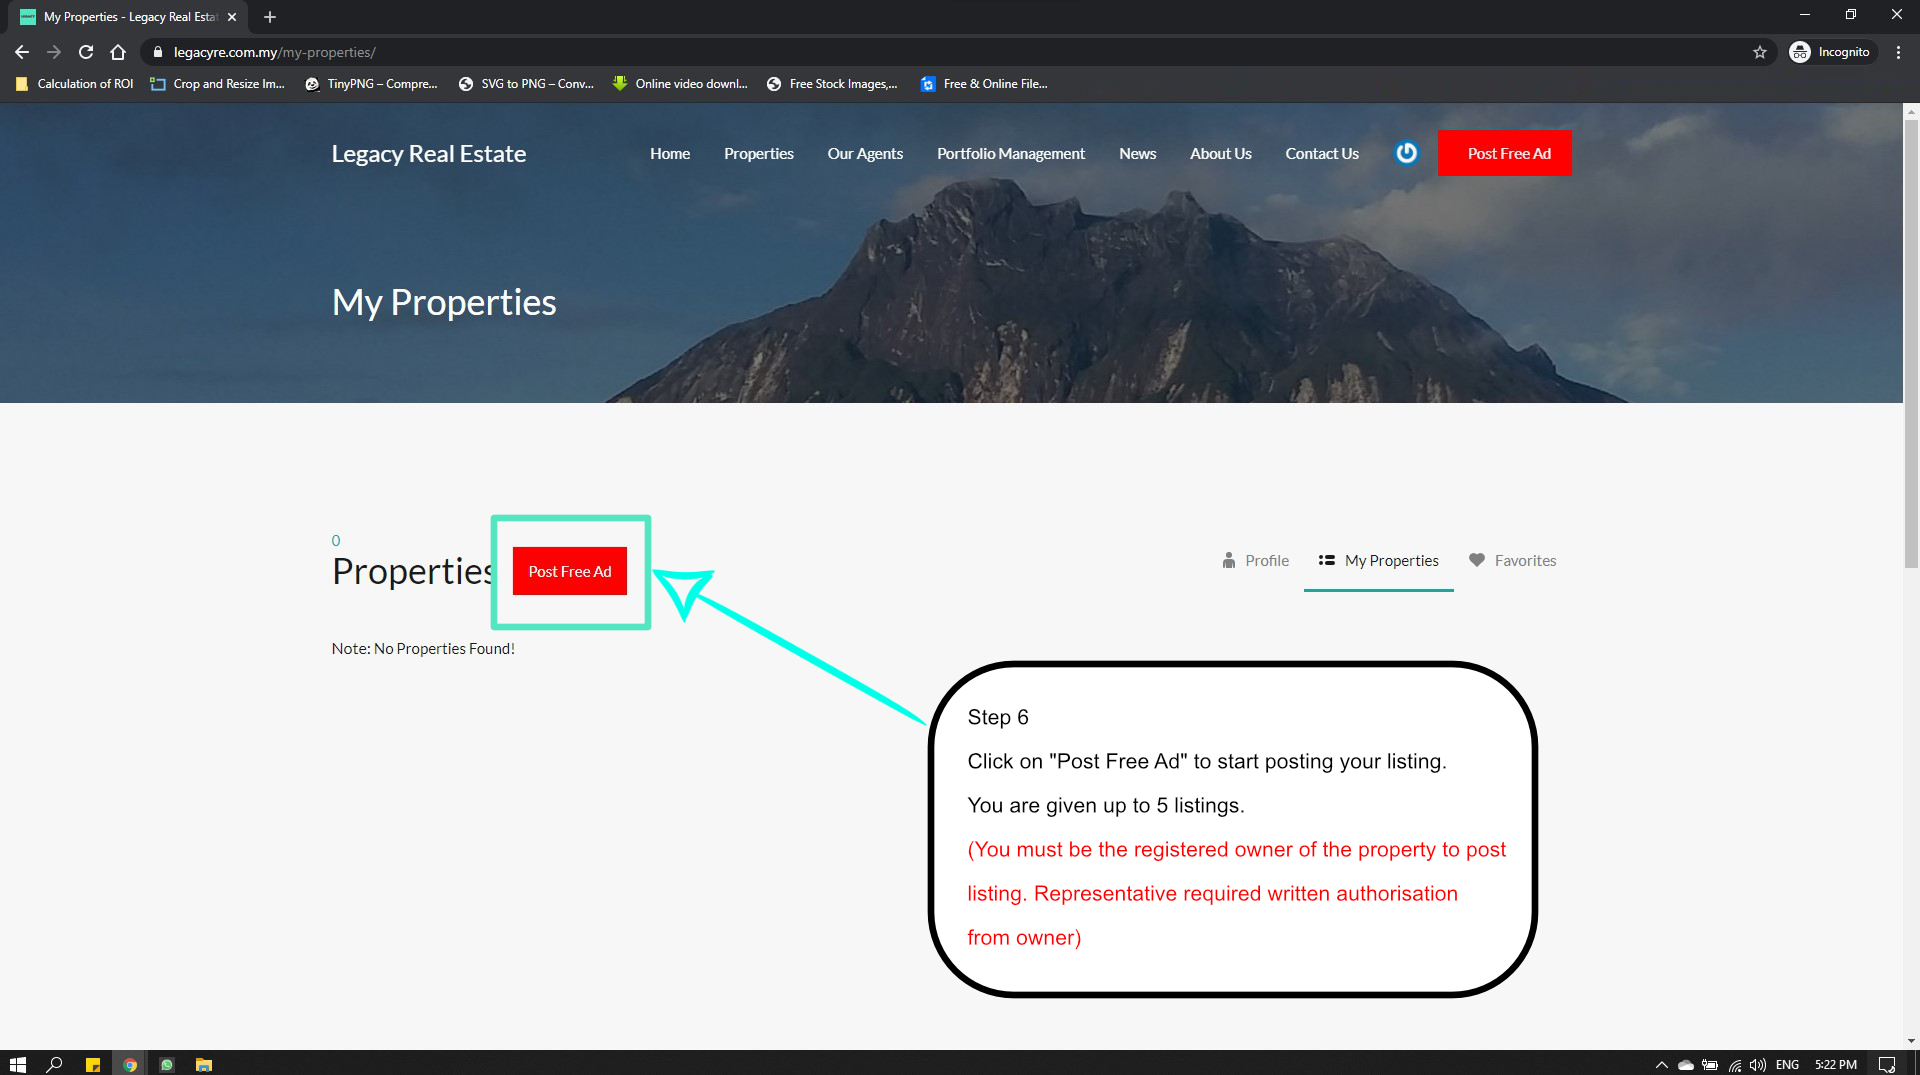
Task: Open News menu item
Action: coord(1138,153)
